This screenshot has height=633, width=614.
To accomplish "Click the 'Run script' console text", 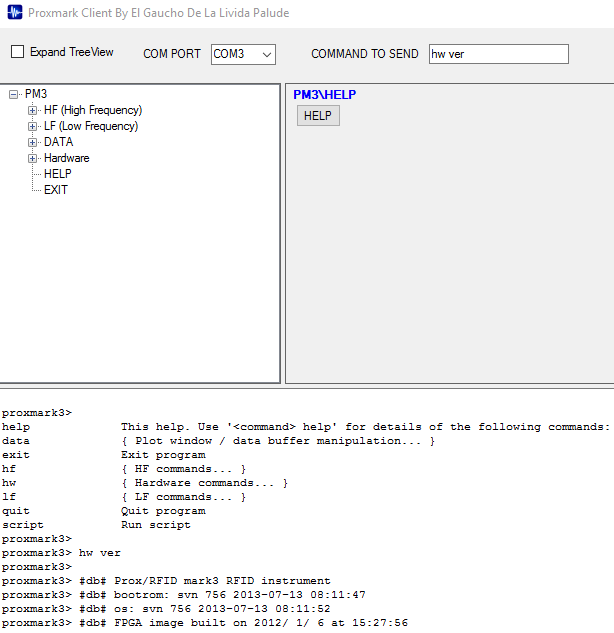I will (x=156, y=525).
